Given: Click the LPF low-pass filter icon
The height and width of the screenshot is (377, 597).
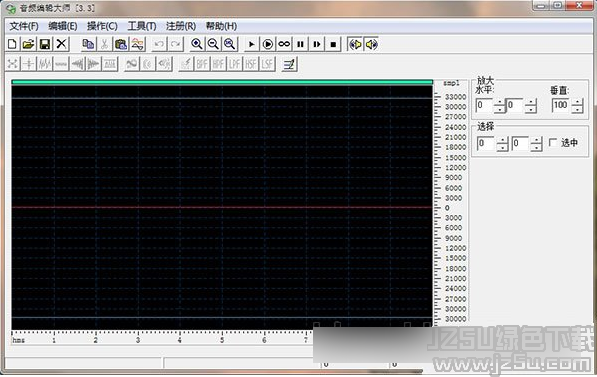Looking at the screenshot, I should pos(235,64).
